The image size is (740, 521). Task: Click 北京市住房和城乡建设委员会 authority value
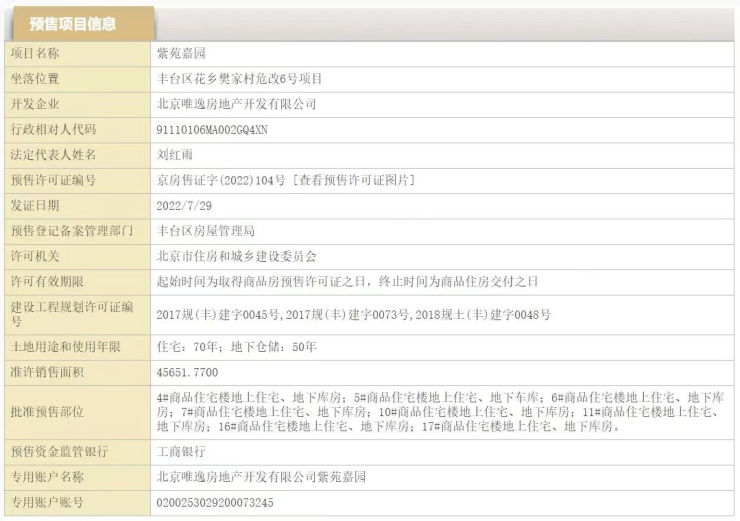(237, 256)
